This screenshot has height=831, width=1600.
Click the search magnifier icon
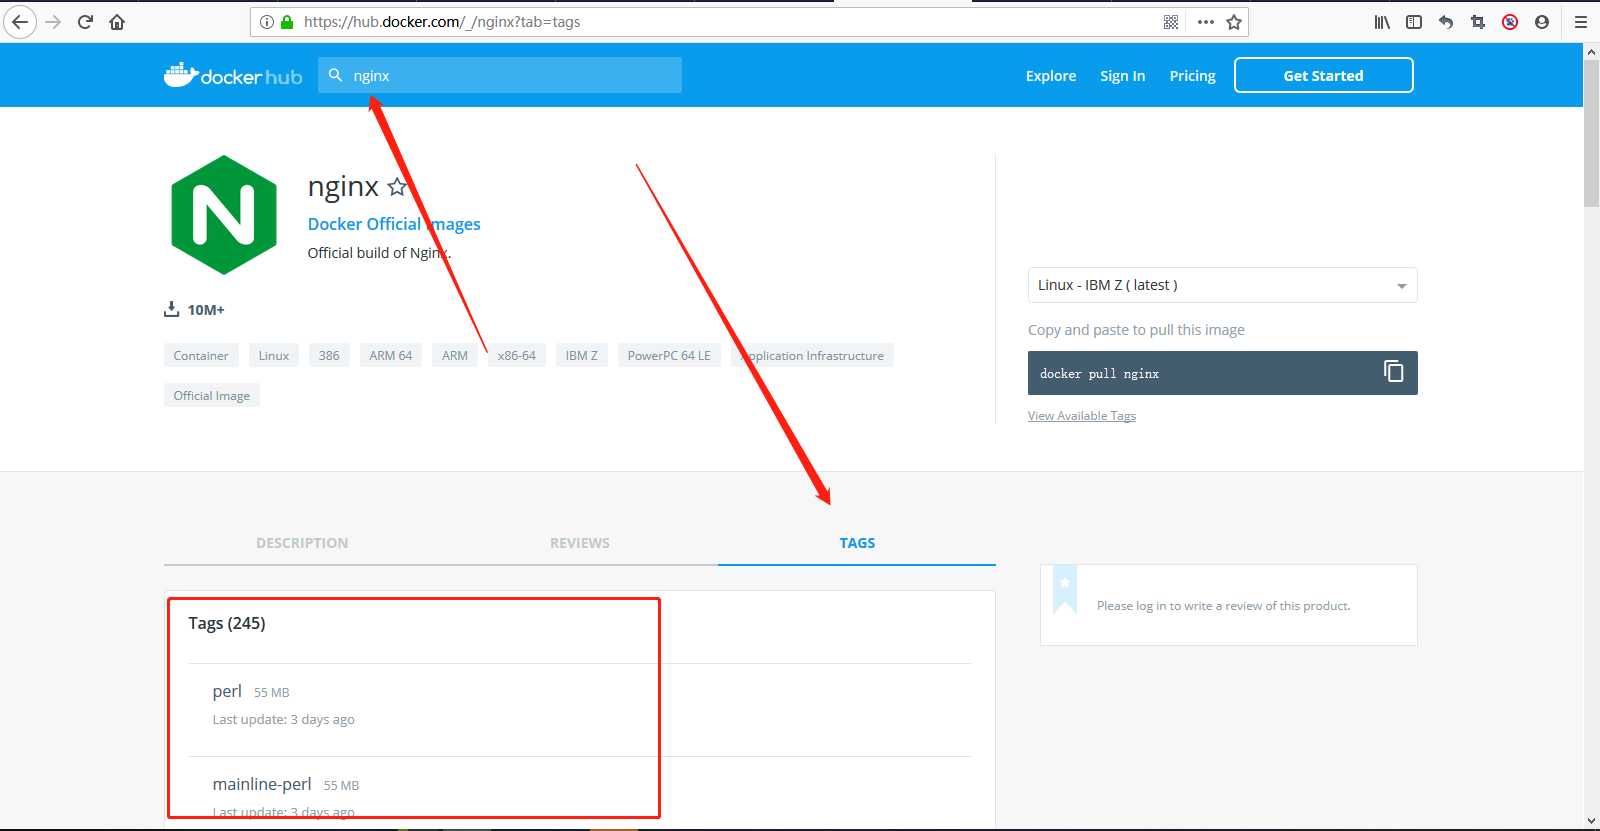[x=336, y=75]
